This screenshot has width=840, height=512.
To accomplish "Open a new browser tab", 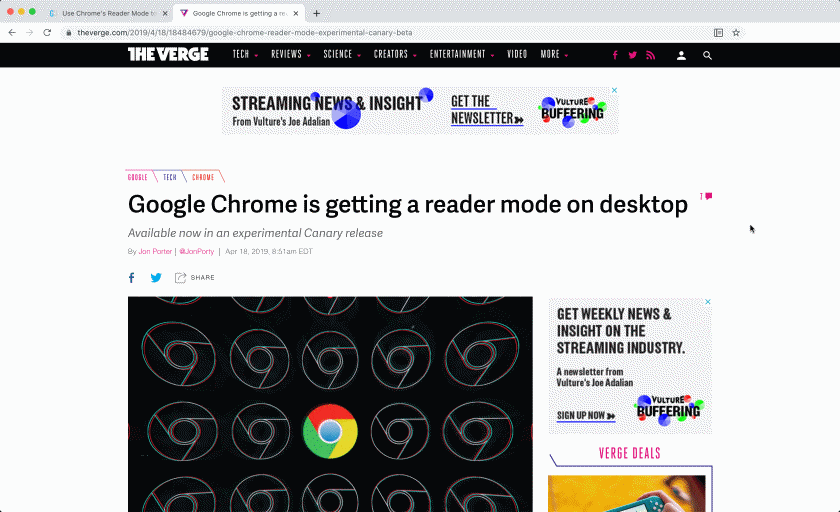I will tap(317, 13).
